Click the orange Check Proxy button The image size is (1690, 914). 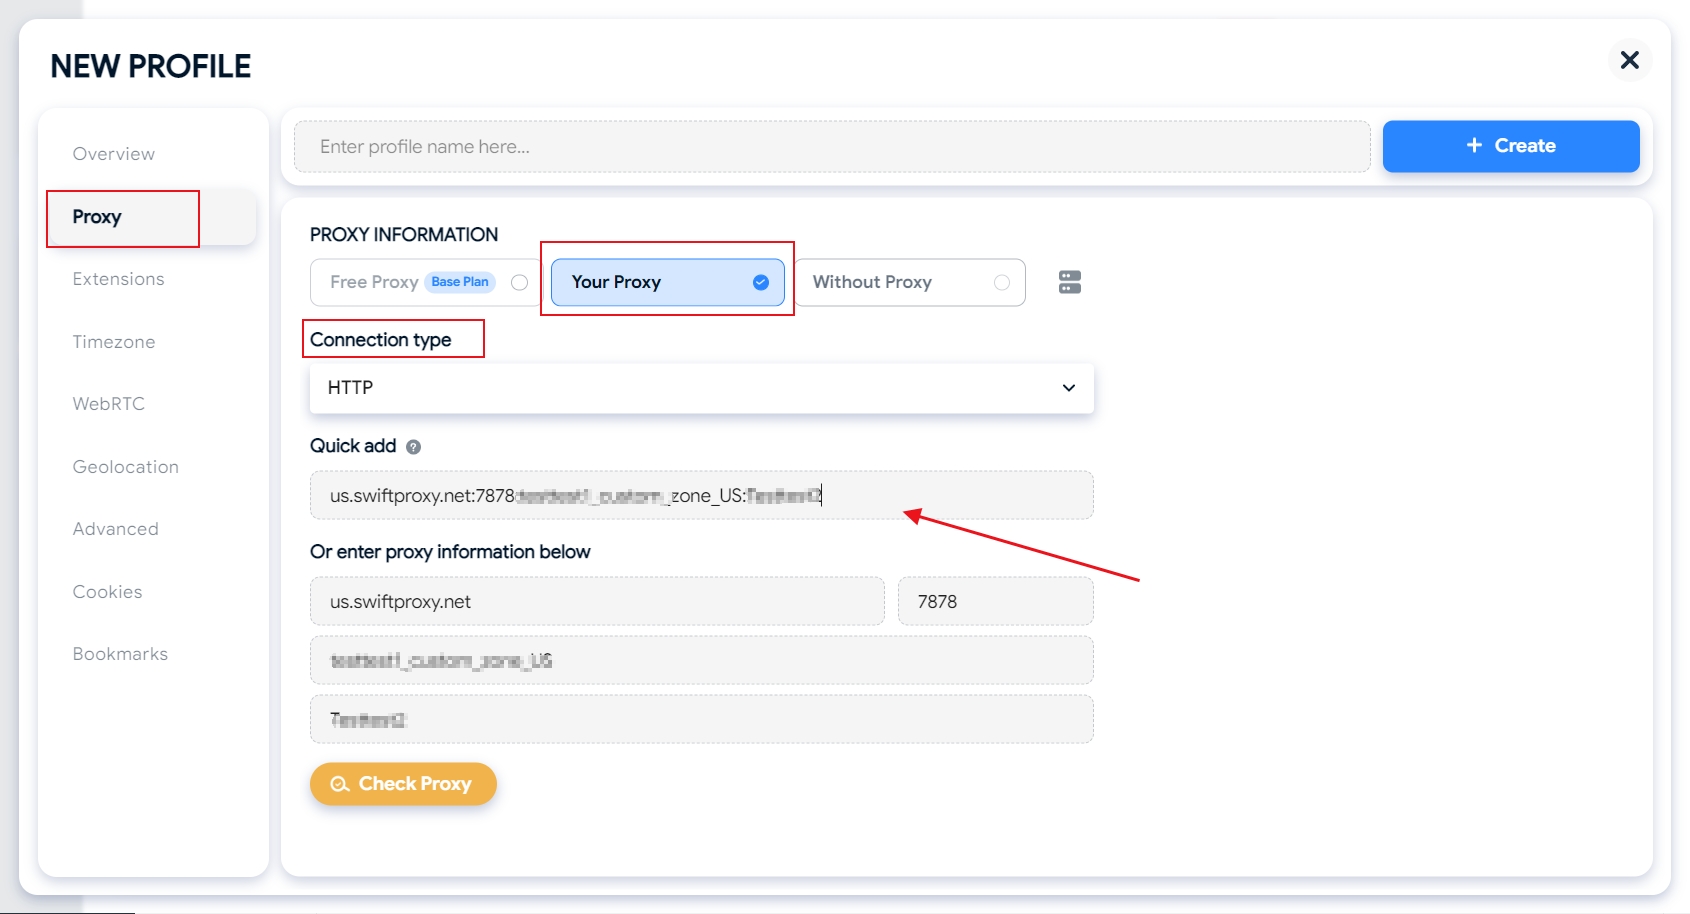click(403, 784)
